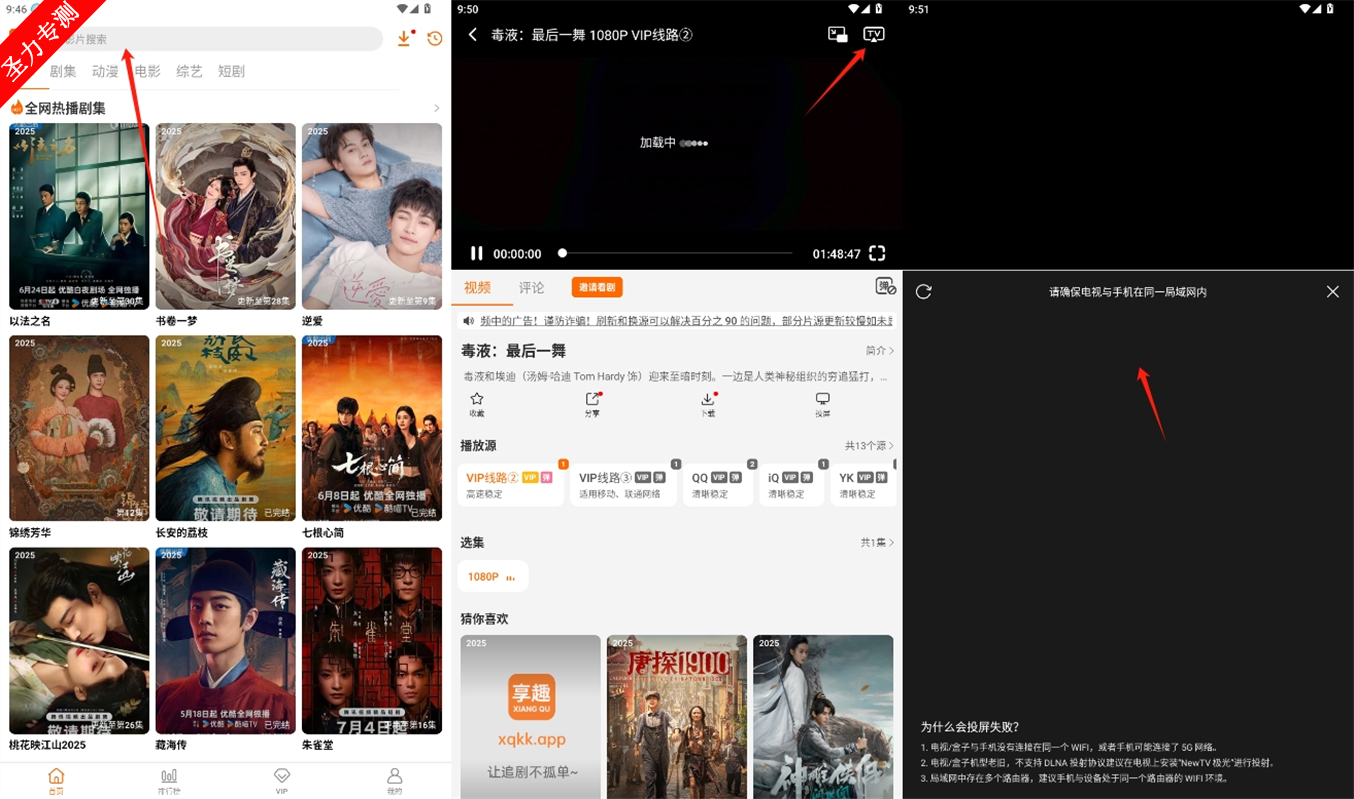The width and height of the screenshot is (1354, 799).
Task: Click the orange 邀请看剧 button
Action: [597, 288]
